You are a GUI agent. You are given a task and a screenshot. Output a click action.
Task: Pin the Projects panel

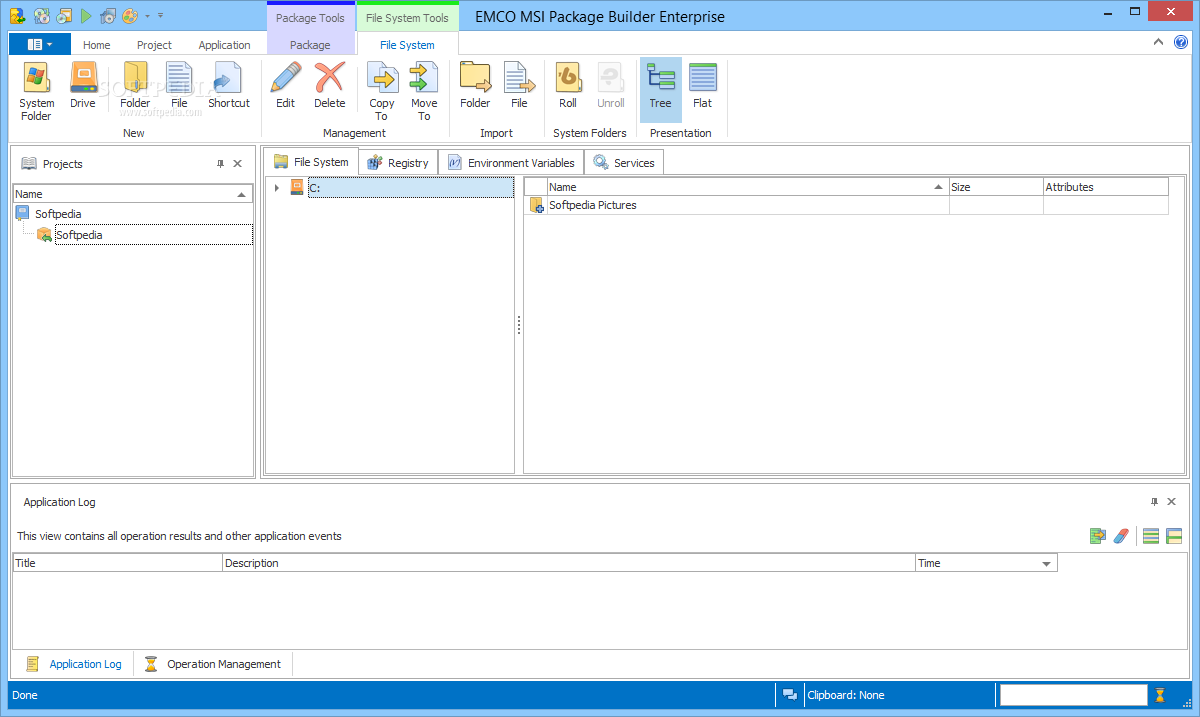(x=221, y=164)
